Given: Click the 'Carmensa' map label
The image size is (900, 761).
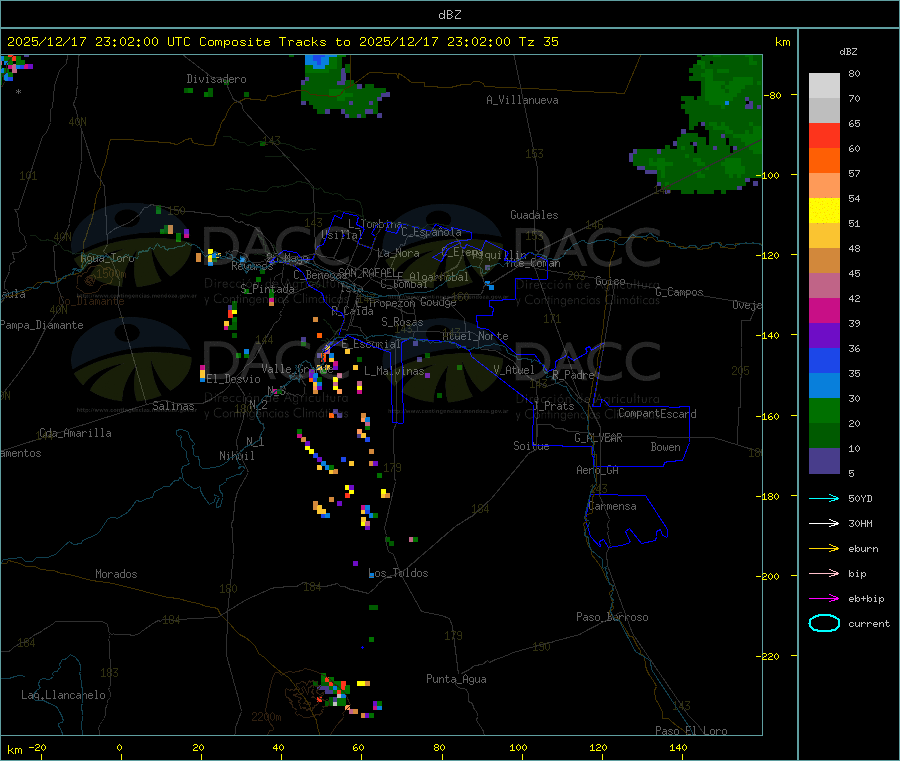Looking at the screenshot, I should click(612, 506).
